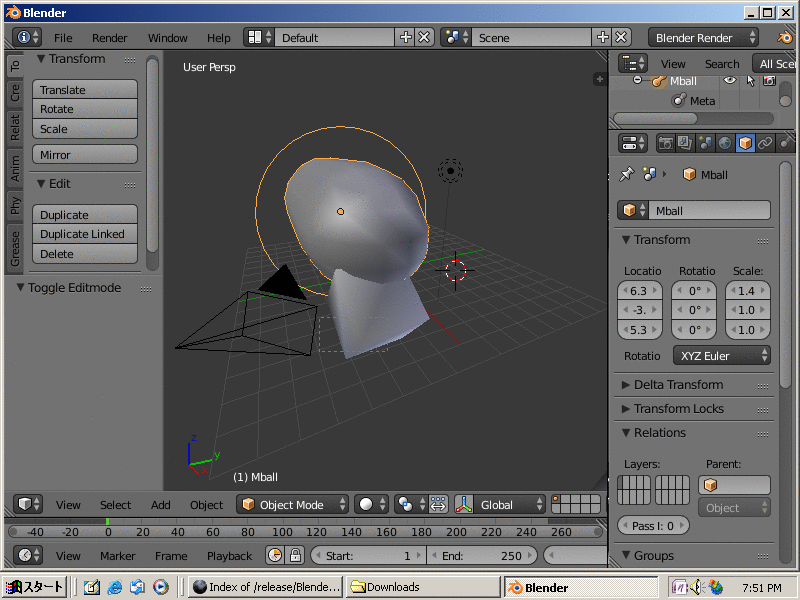This screenshot has width=800, height=600.
Task: Switch to Render Layers properties tab
Action: 685,143
